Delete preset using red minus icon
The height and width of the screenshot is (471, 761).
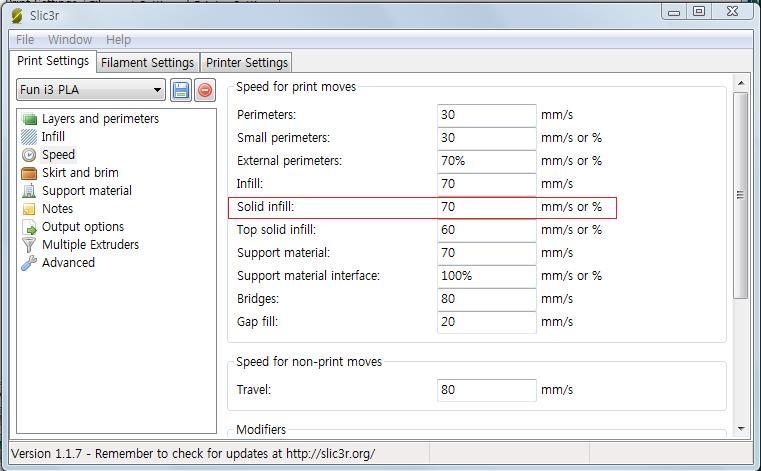(205, 90)
